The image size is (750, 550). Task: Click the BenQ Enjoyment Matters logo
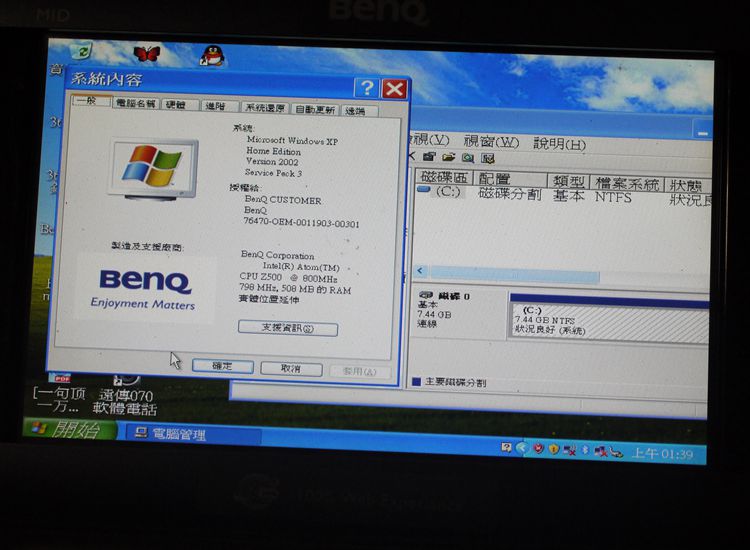coord(143,289)
